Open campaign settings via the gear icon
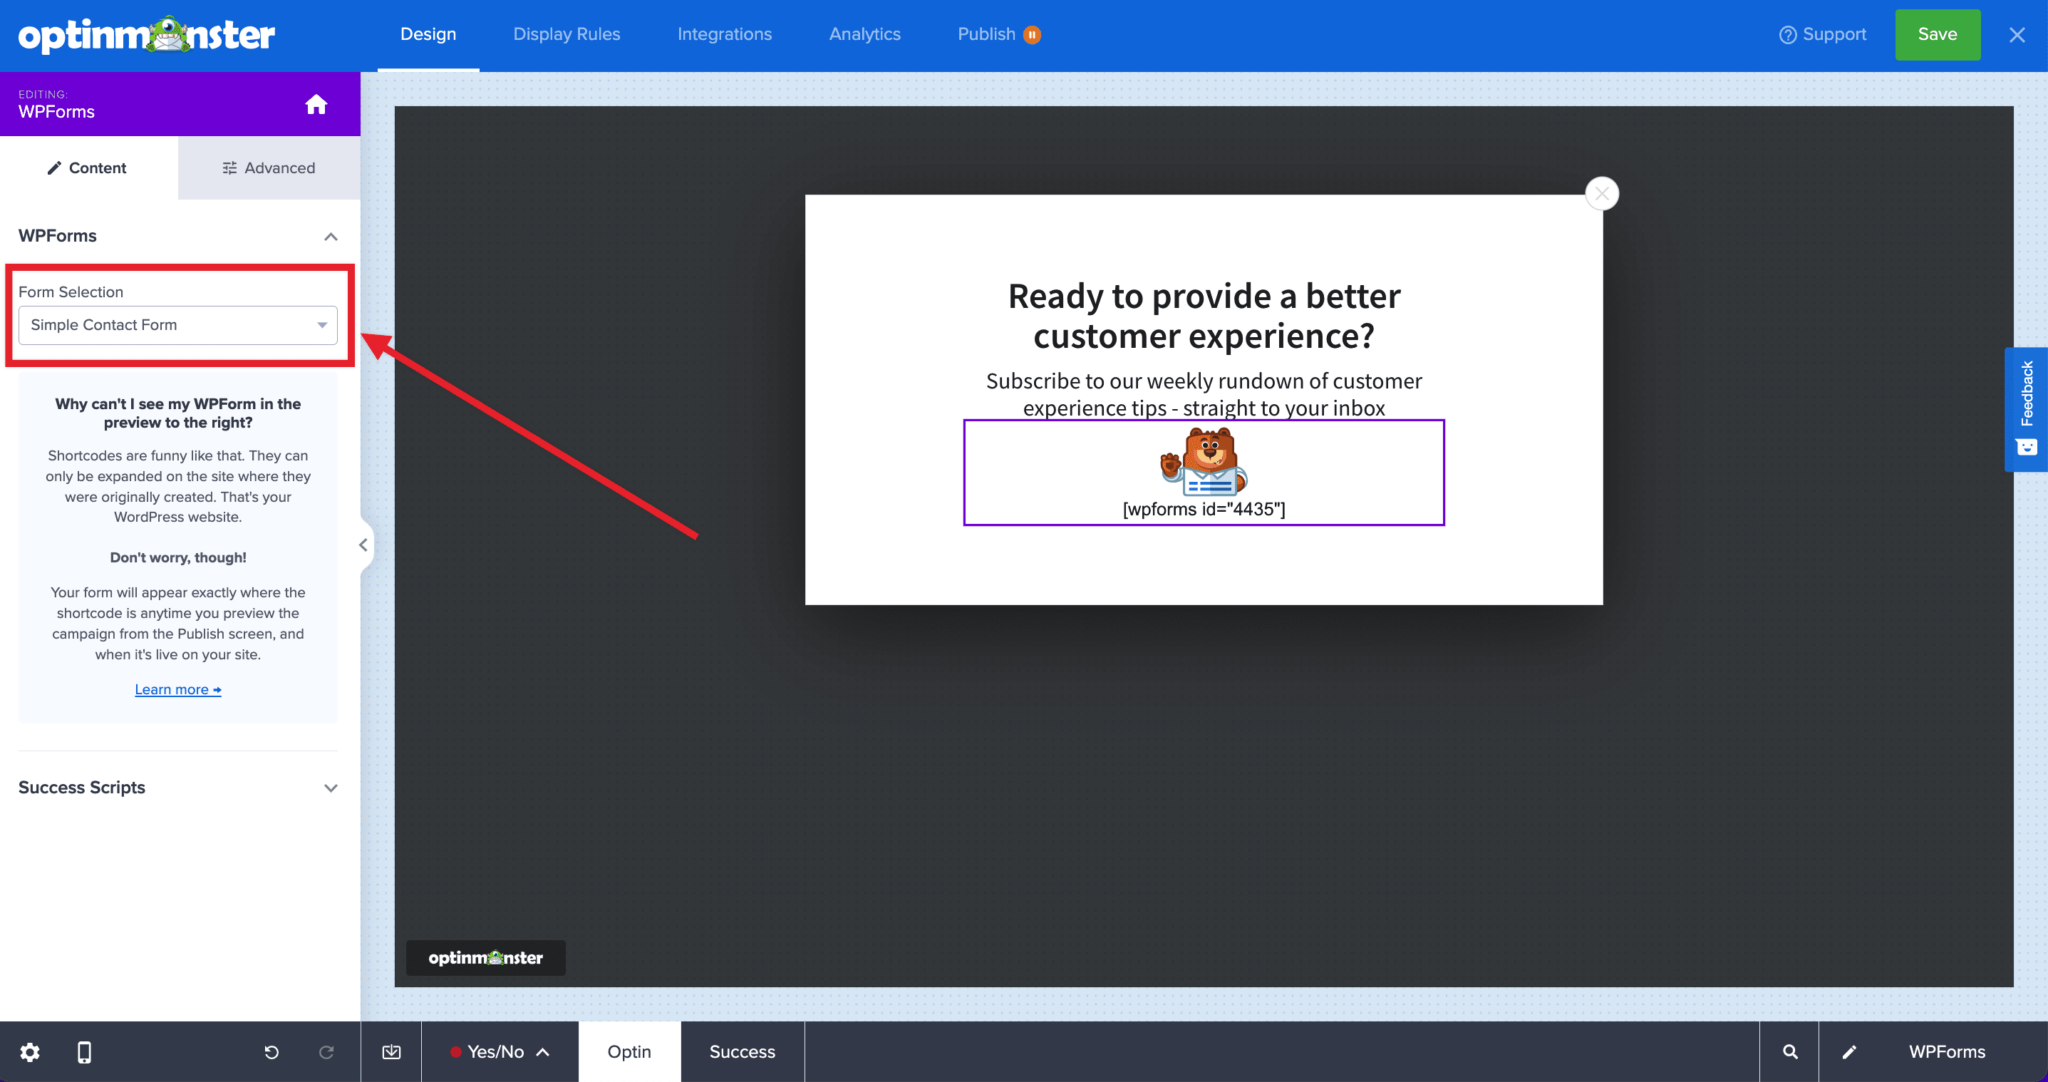The width and height of the screenshot is (2048, 1082). click(x=28, y=1052)
